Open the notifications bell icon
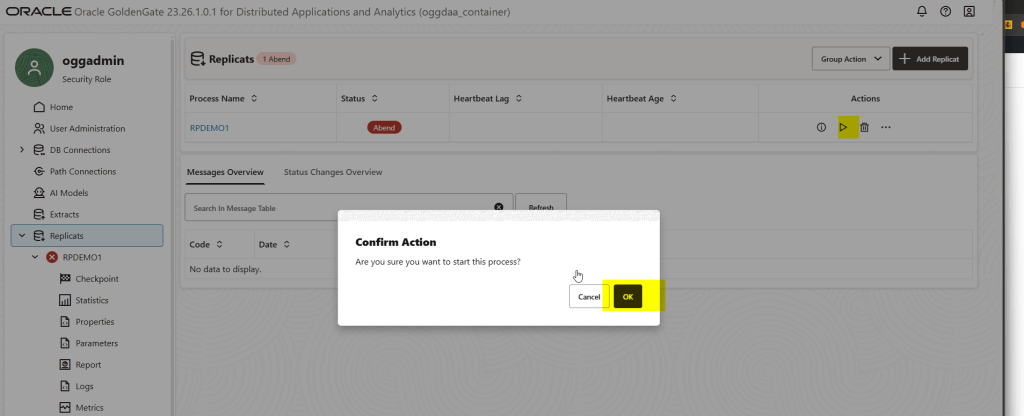The image size is (1024, 416). [922, 11]
